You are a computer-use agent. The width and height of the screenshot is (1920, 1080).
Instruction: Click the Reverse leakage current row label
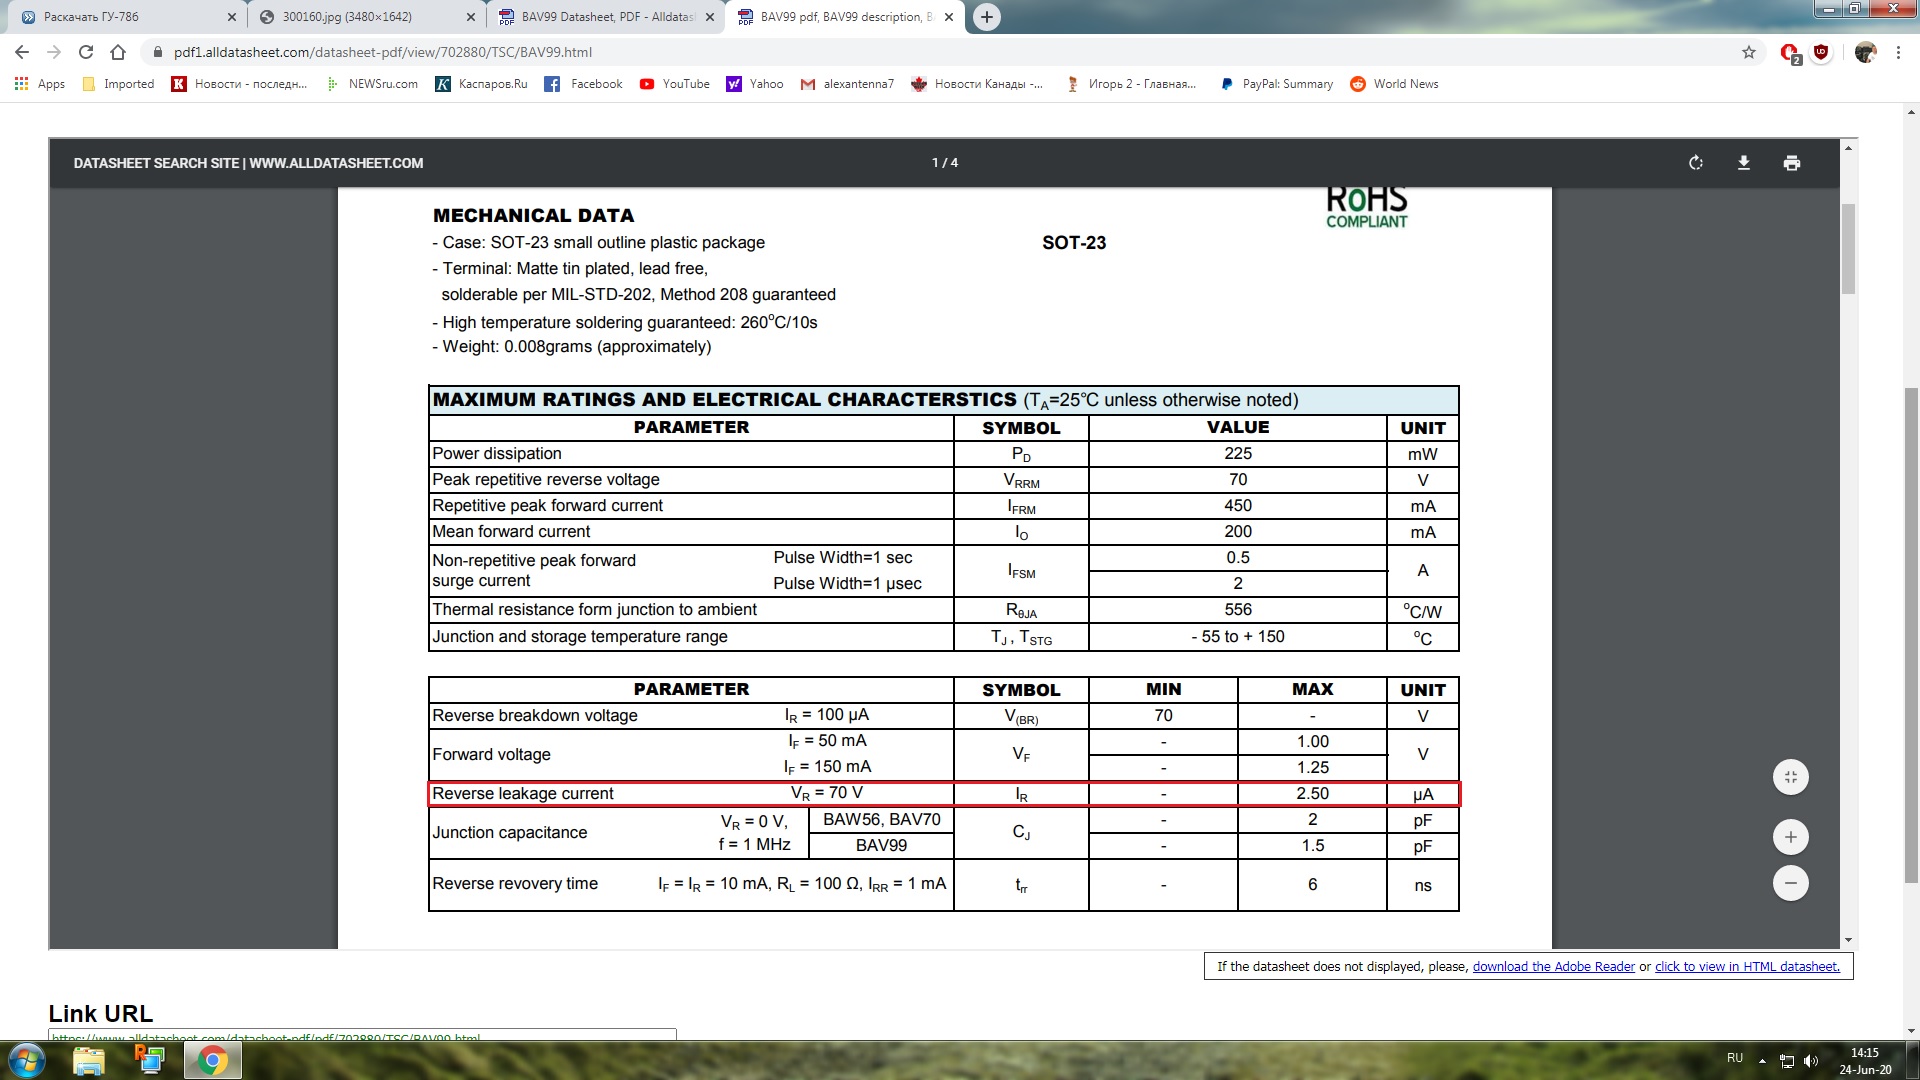point(523,794)
